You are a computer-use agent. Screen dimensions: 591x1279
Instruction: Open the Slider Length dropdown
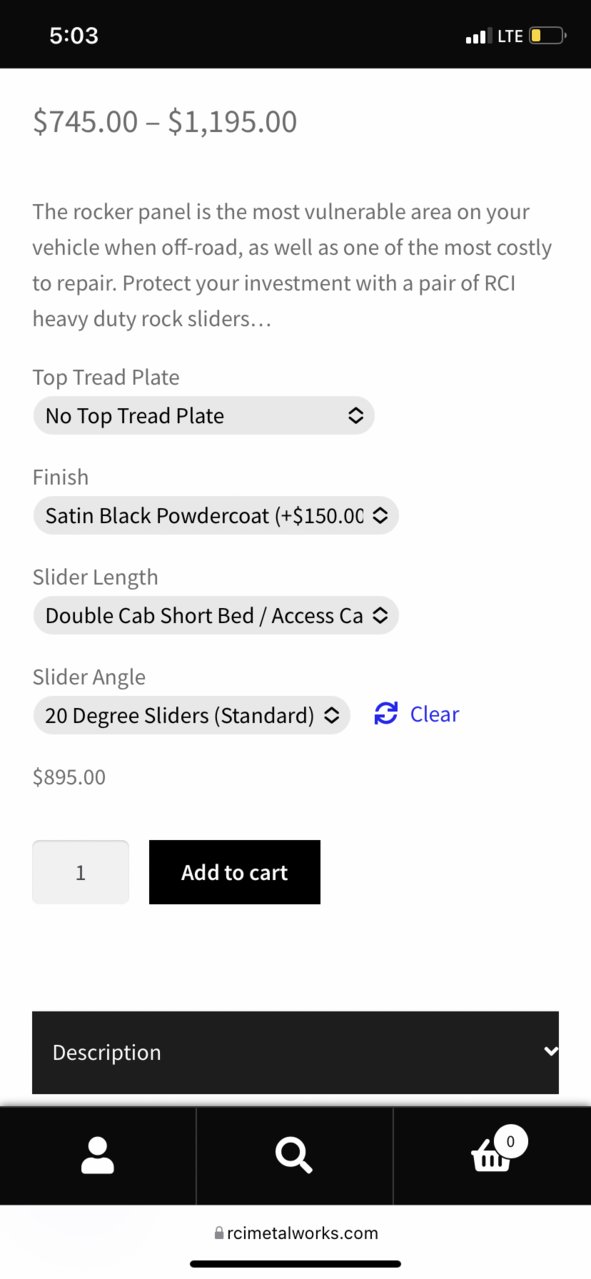click(x=216, y=615)
